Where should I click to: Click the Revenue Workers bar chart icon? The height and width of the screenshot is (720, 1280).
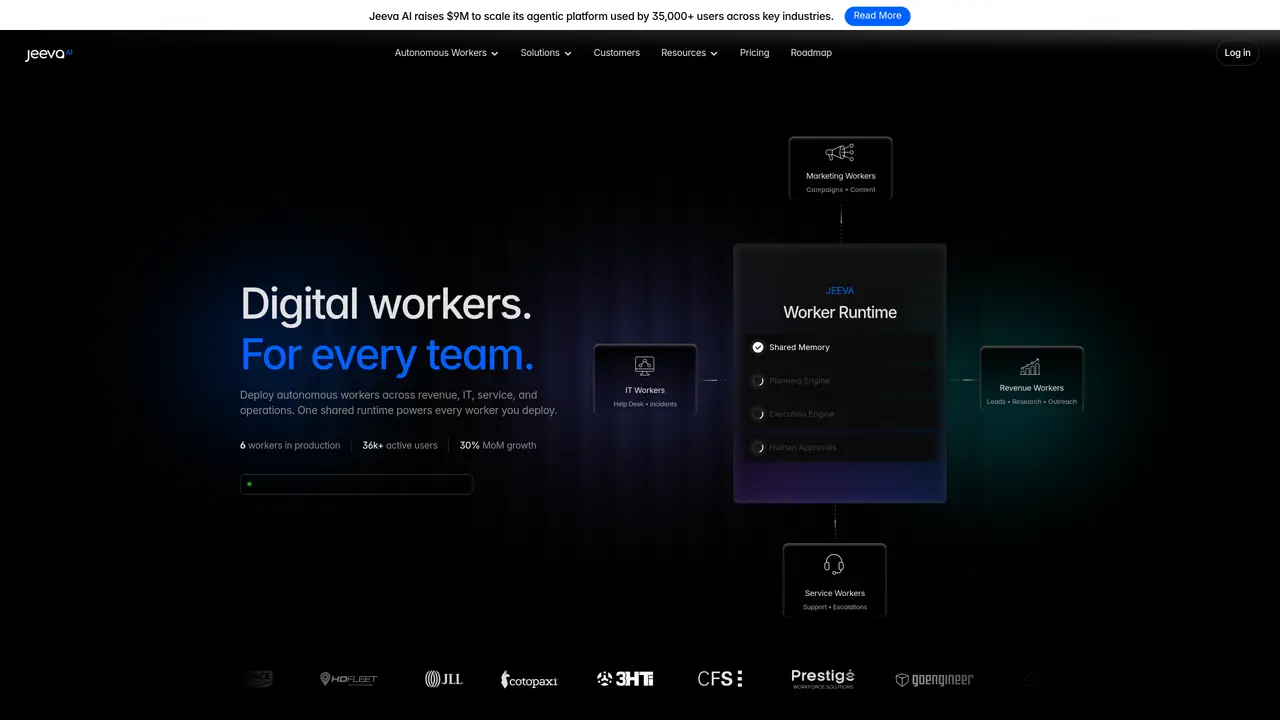[1031, 367]
